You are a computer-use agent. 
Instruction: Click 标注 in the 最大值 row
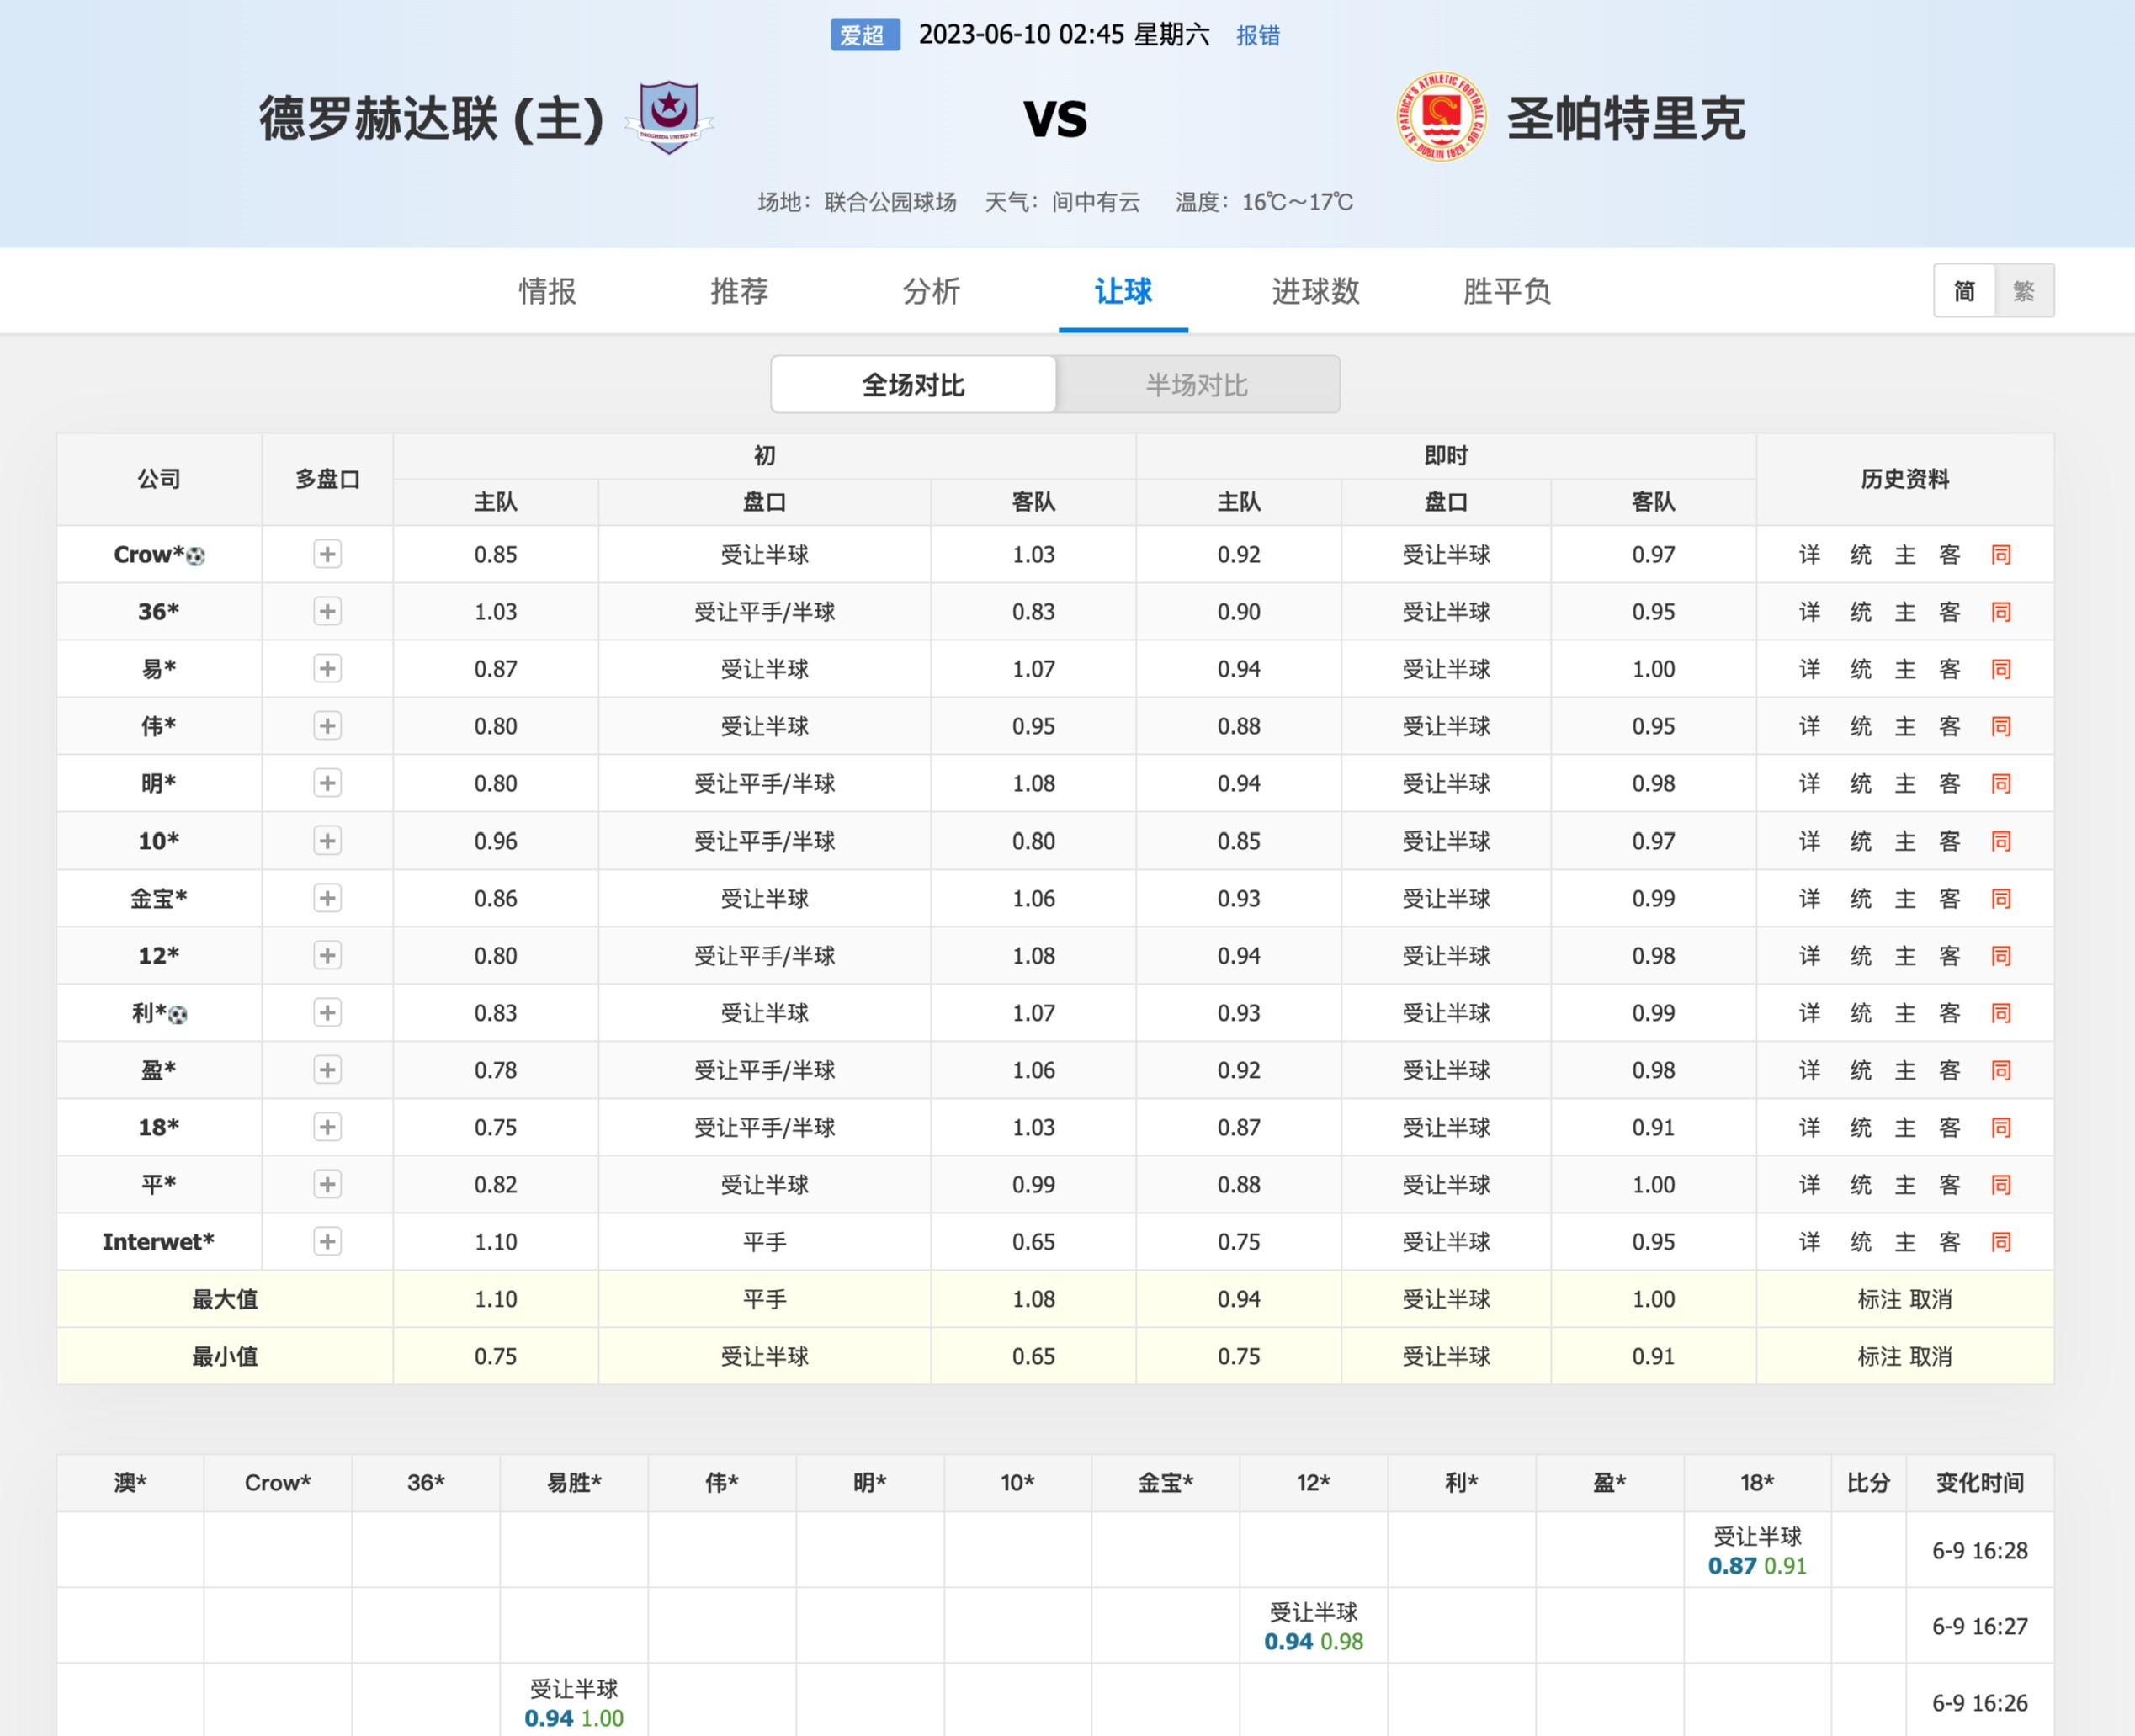1879,1299
